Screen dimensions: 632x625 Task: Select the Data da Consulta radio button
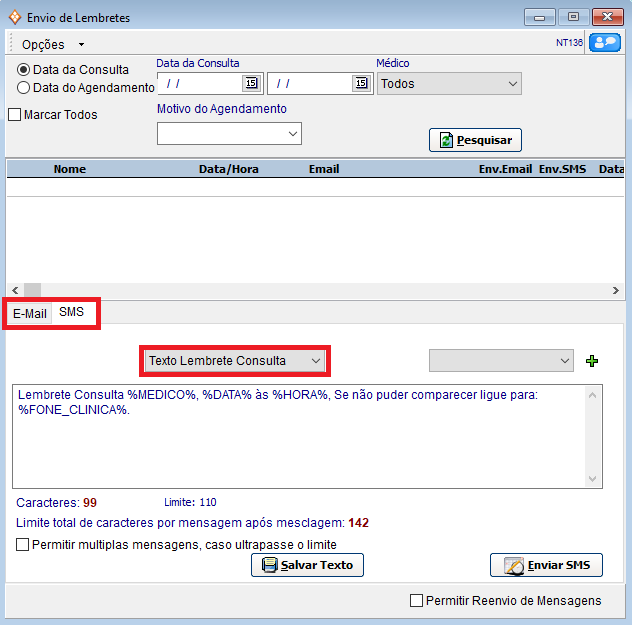[23, 70]
